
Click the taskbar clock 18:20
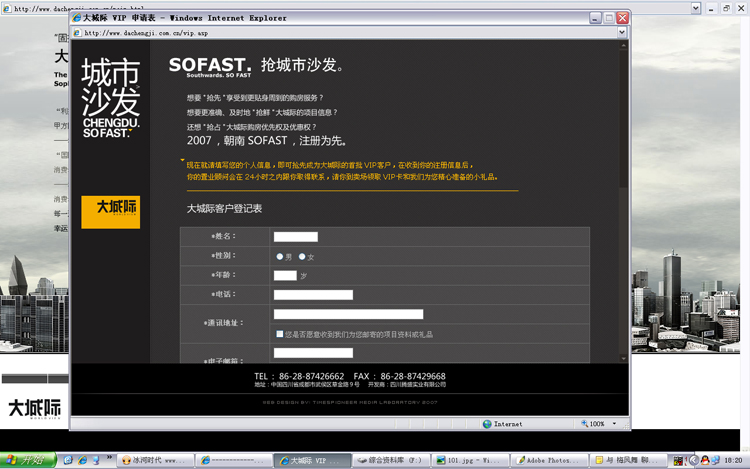tap(733, 460)
